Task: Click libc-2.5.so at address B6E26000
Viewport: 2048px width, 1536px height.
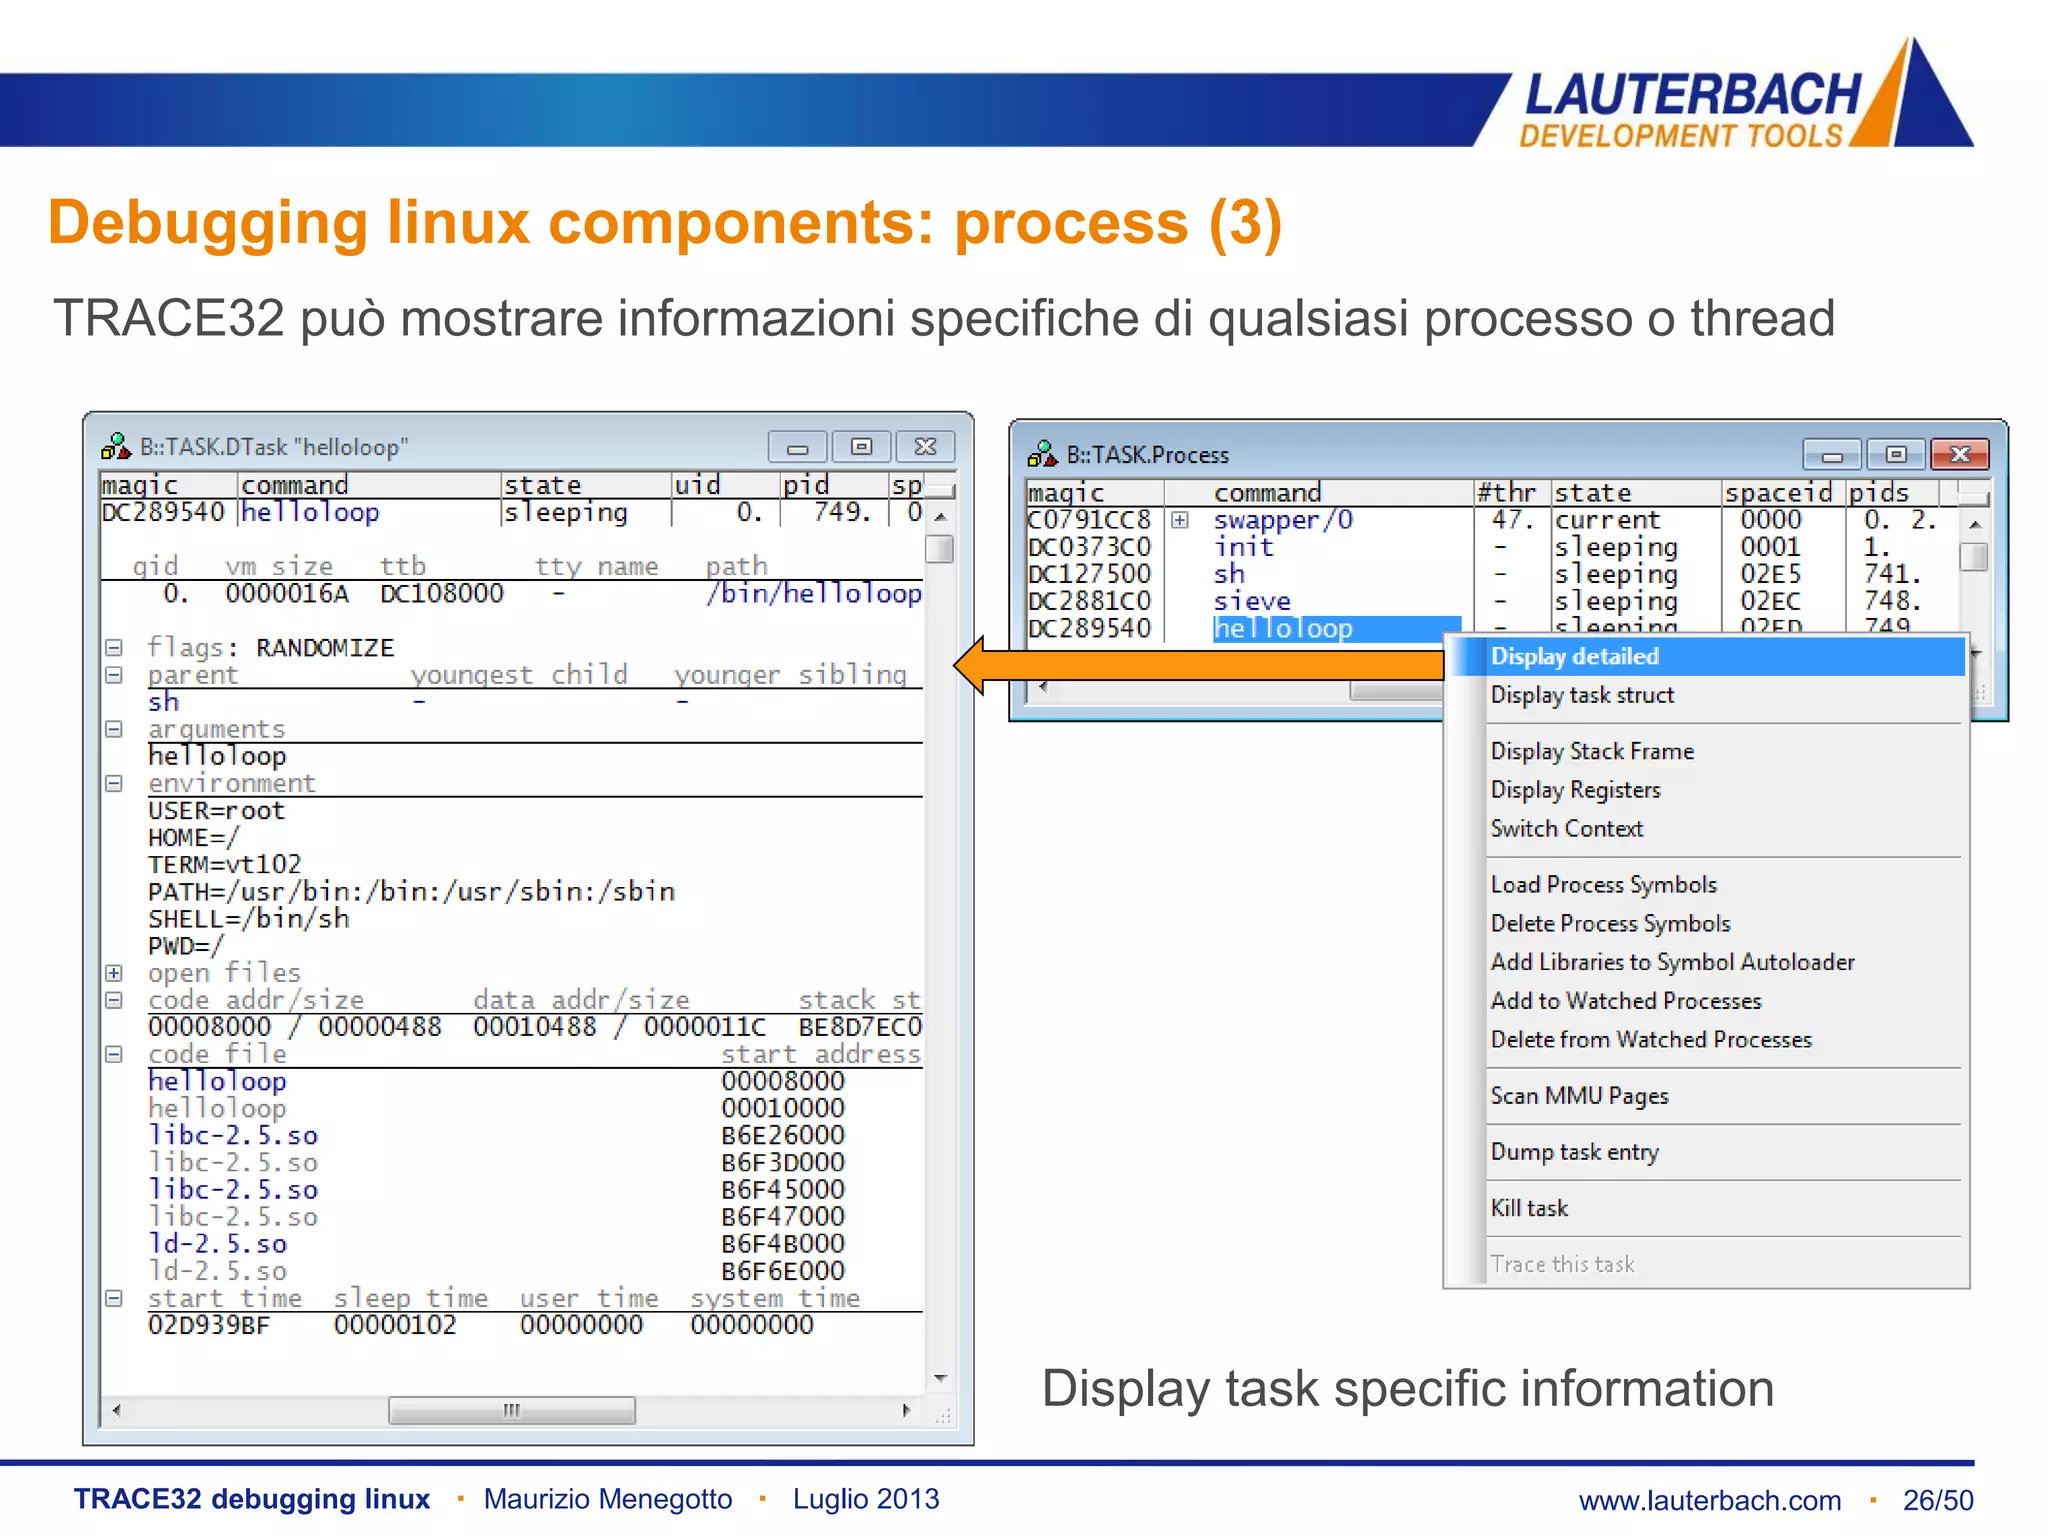Action: click(233, 1135)
